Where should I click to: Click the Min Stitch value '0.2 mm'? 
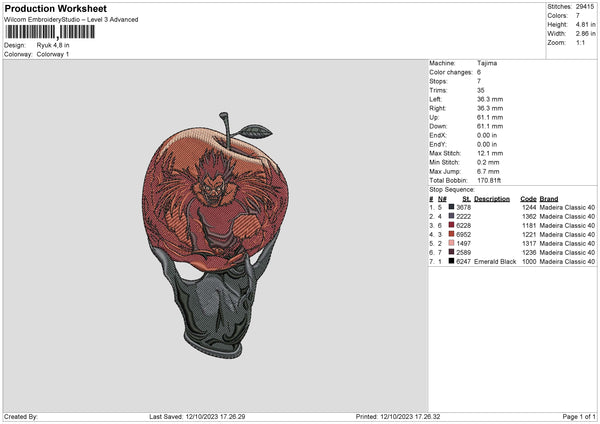pos(488,162)
